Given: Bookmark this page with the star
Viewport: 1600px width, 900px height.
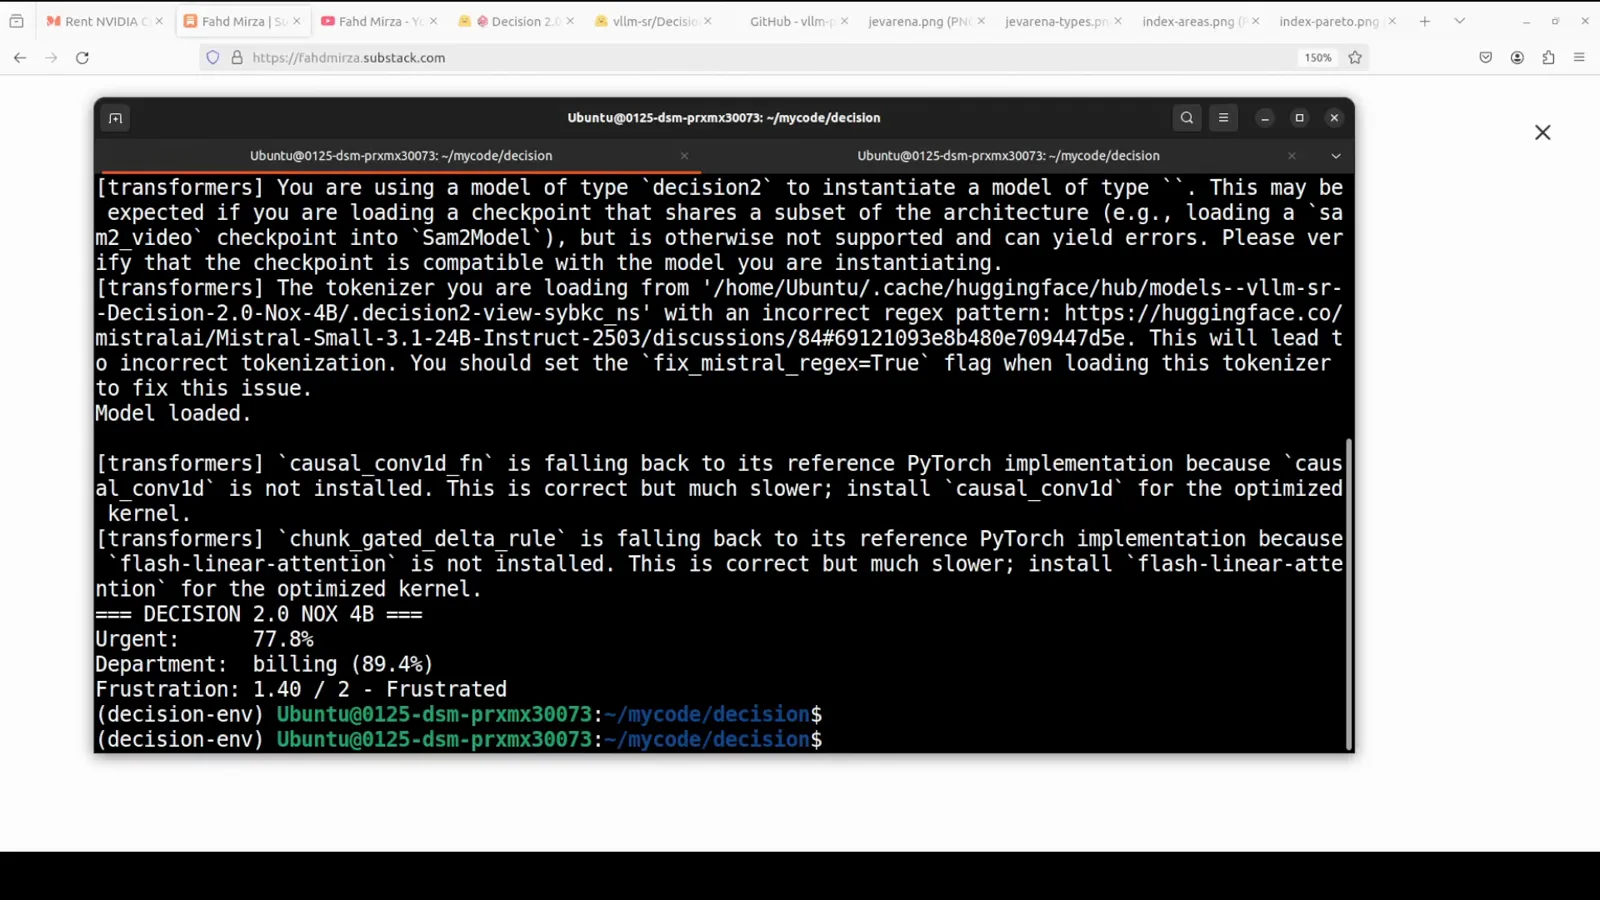Looking at the screenshot, I should click(1355, 58).
